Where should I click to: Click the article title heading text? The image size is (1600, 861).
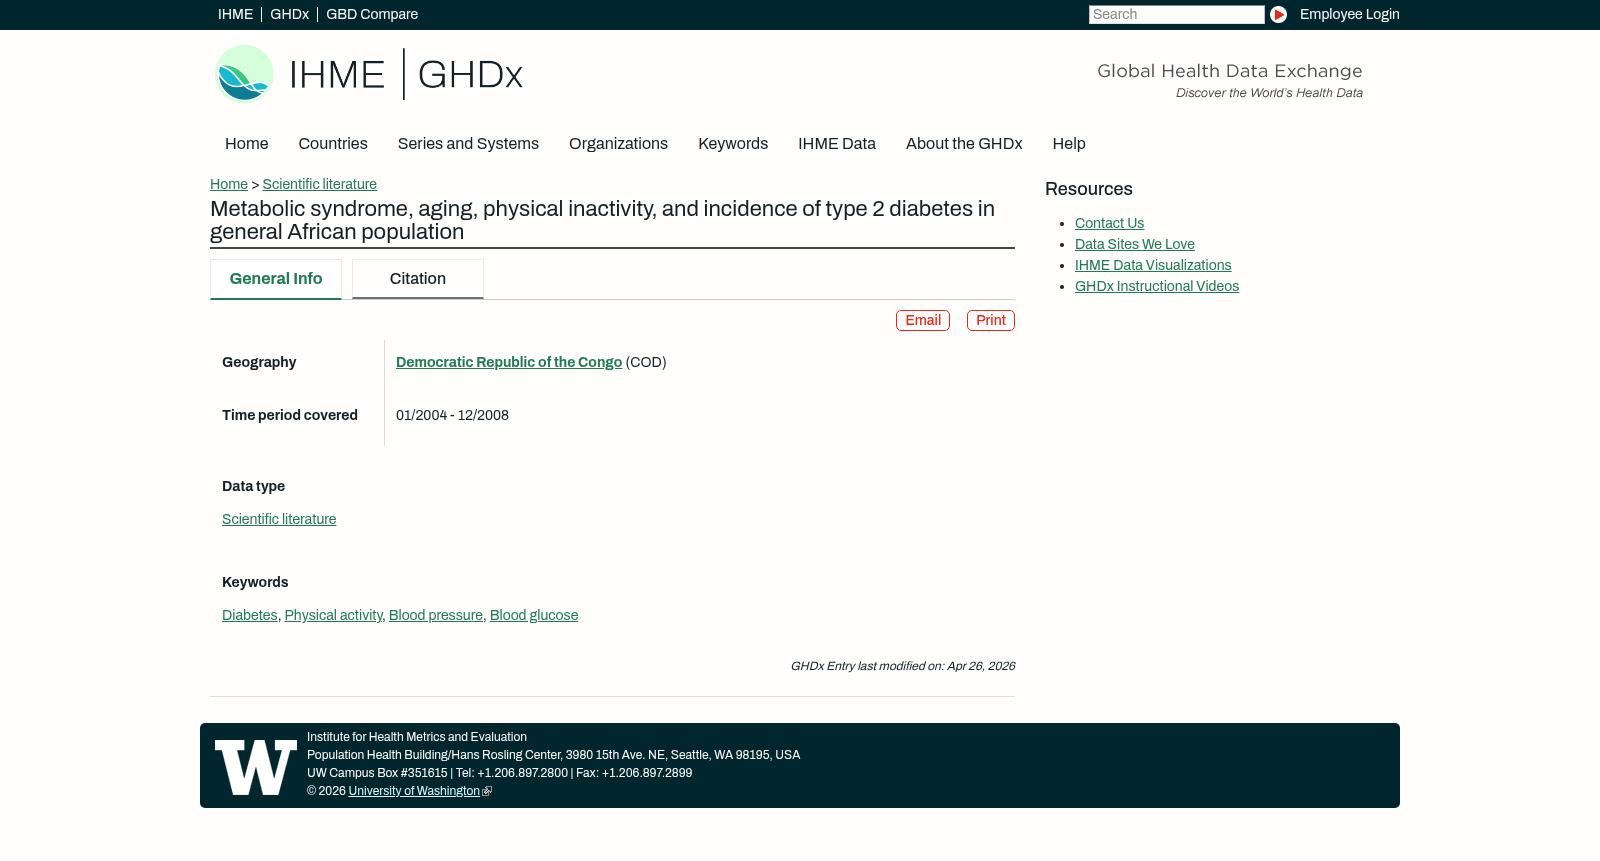pos(602,221)
